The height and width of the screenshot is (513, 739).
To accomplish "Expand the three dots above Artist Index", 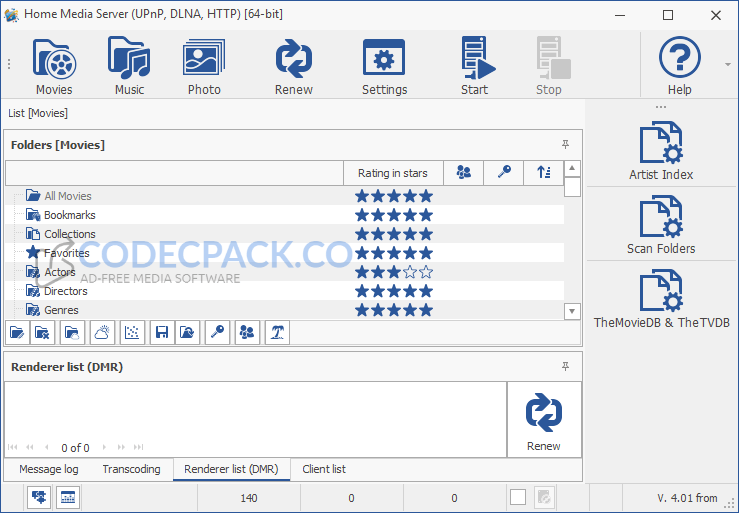I will (x=661, y=107).
